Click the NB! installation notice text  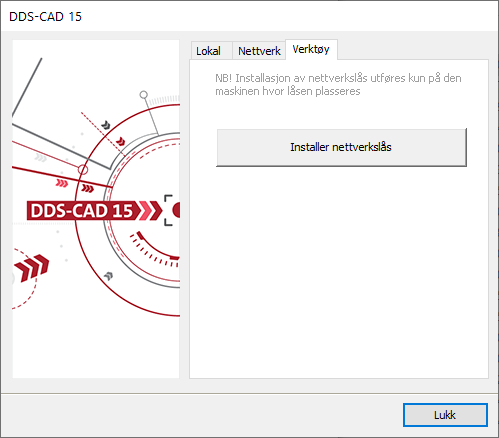[x=338, y=85]
